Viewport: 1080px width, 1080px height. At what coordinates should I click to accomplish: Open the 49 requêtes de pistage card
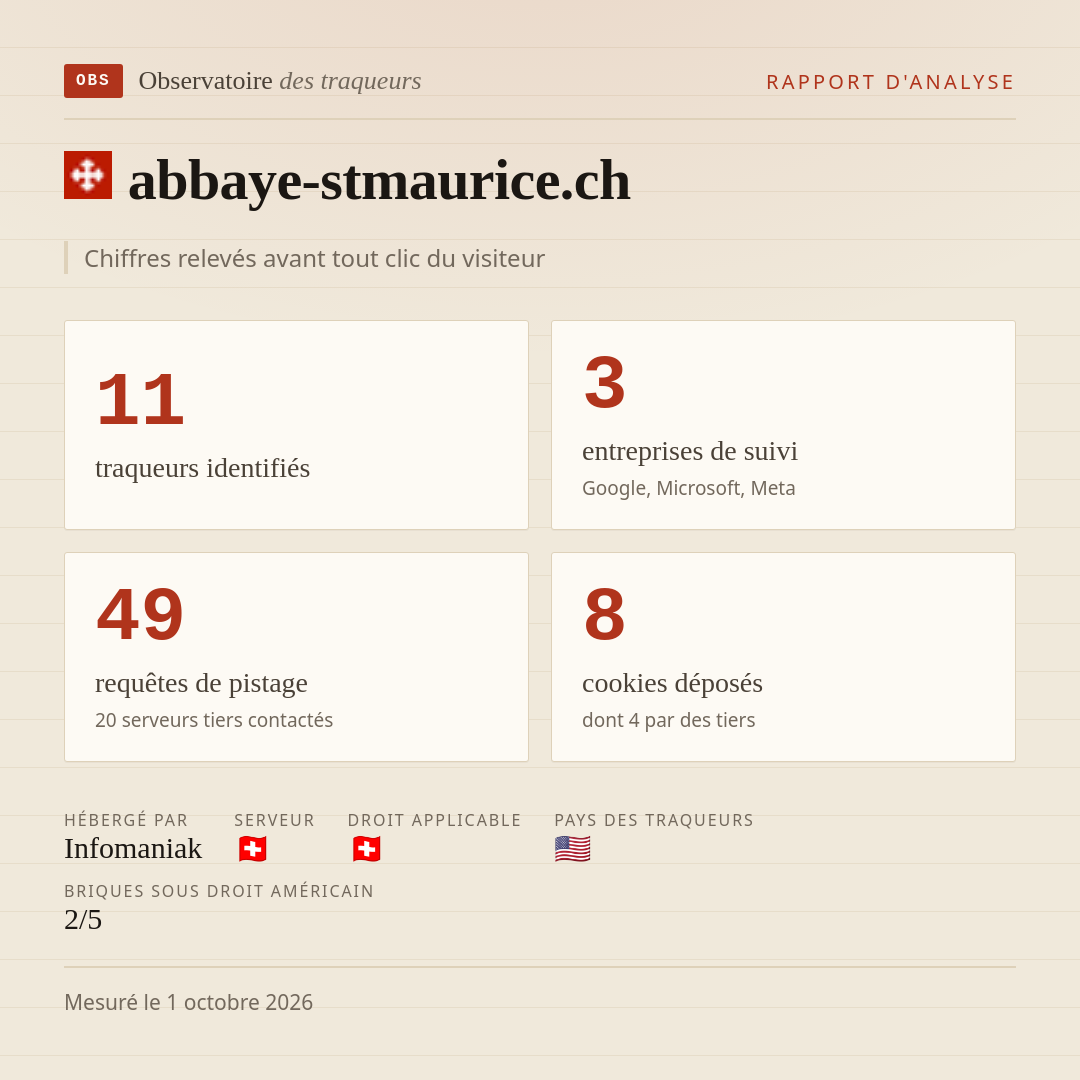click(296, 657)
